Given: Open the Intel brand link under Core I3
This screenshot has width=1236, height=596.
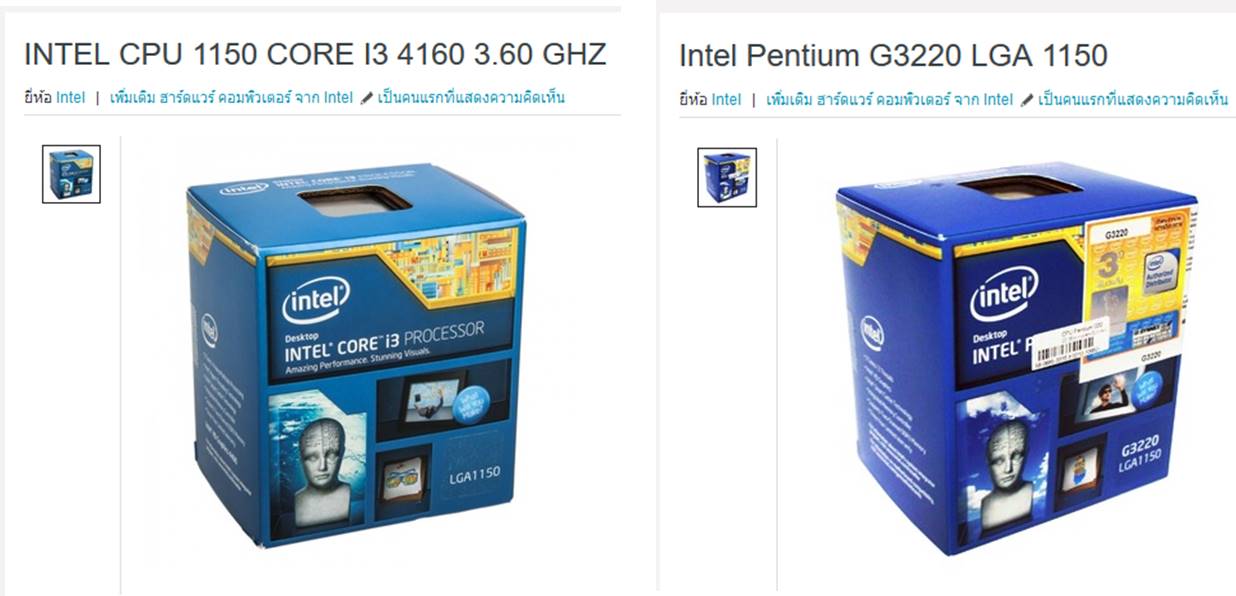Looking at the screenshot, I should pyautogui.click(x=70, y=98).
